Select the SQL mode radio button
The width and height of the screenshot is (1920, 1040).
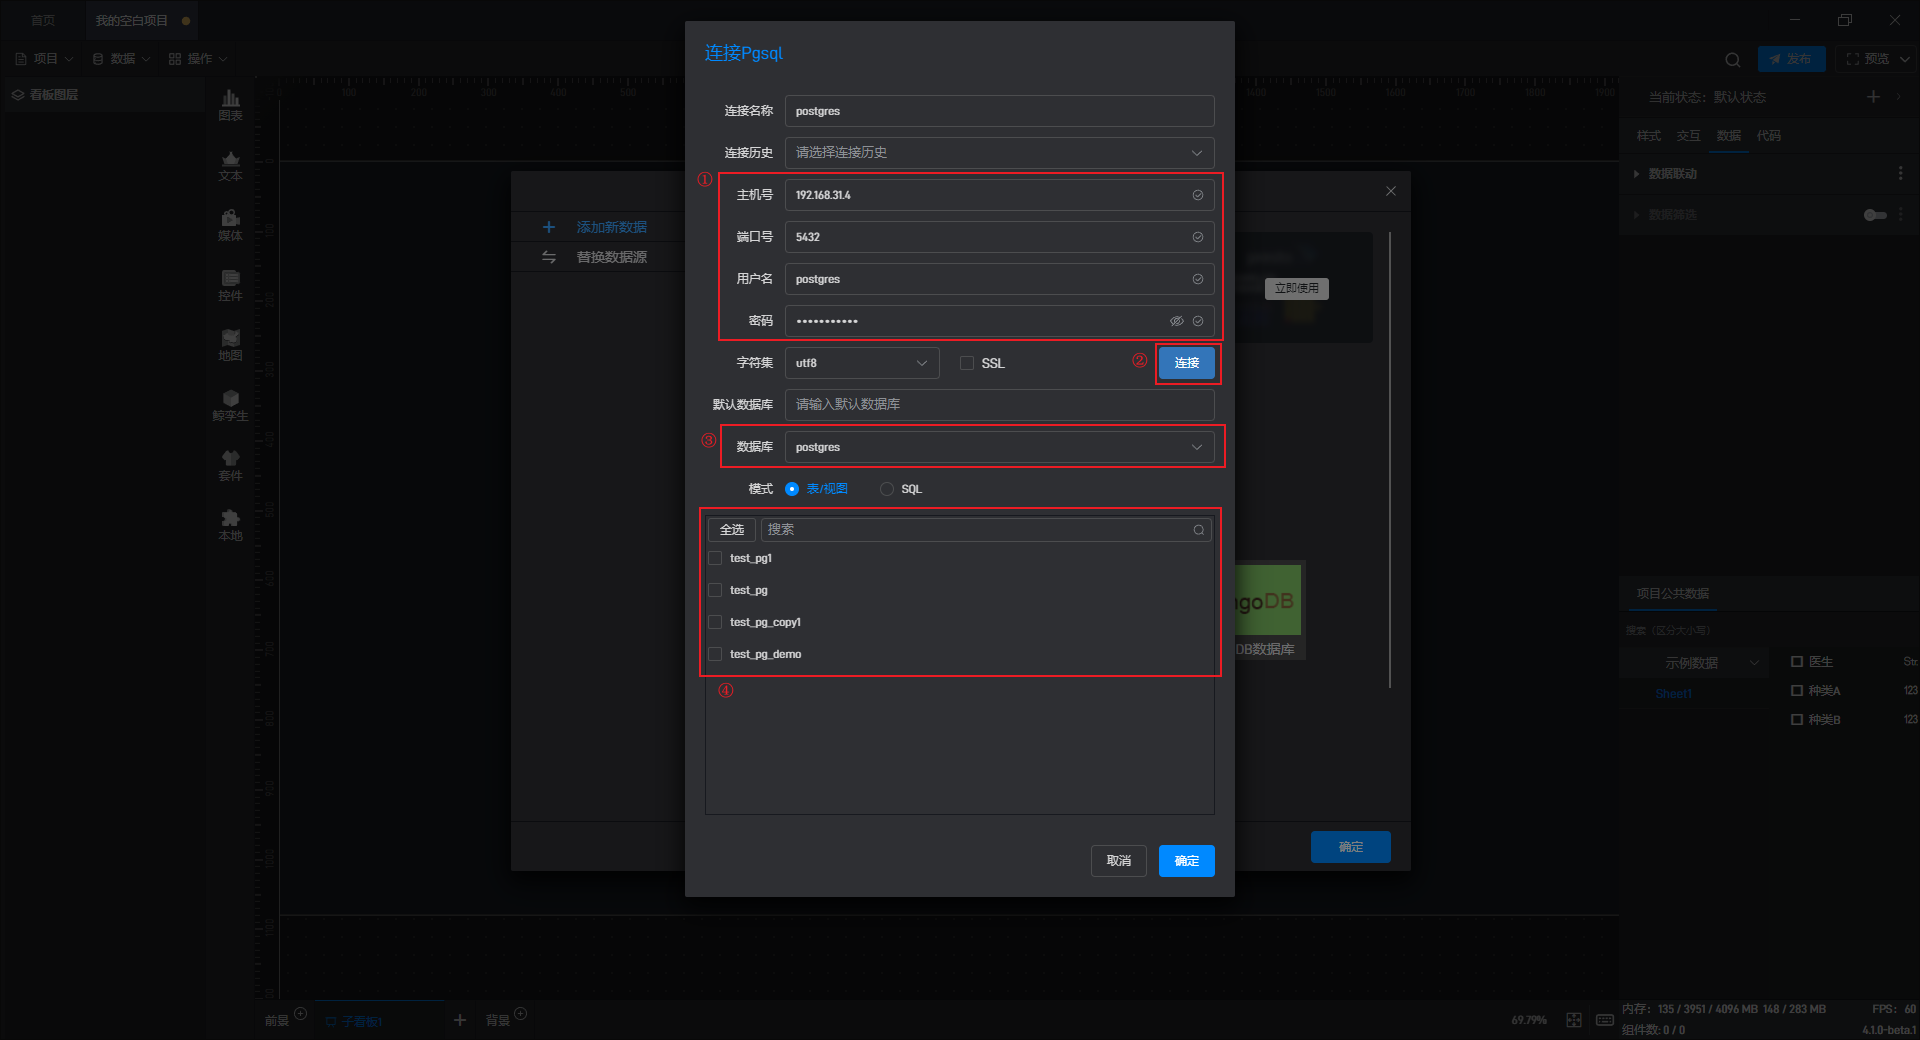(x=887, y=489)
